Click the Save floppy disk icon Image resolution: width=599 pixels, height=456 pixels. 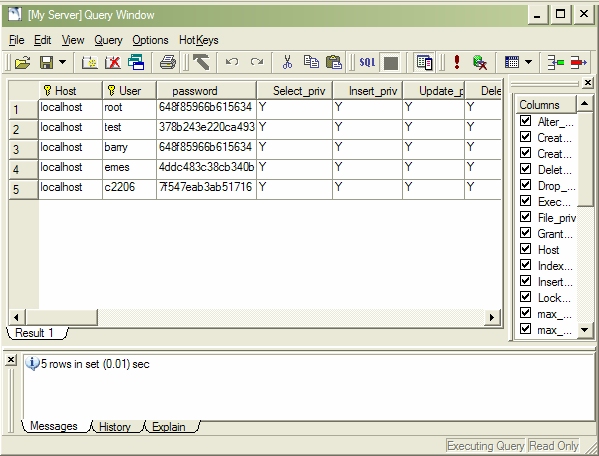click(x=47, y=62)
